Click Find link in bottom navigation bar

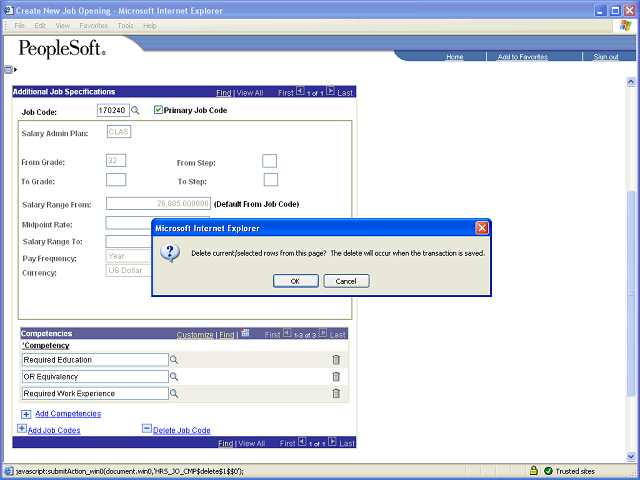point(225,443)
